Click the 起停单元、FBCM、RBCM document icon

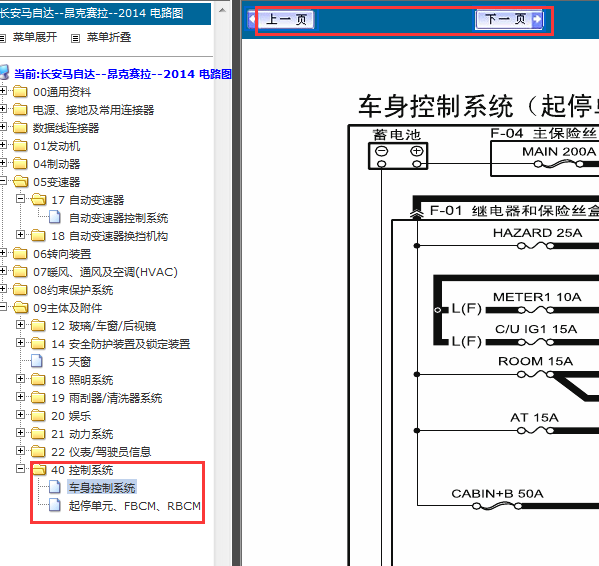(x=55, y=505)
